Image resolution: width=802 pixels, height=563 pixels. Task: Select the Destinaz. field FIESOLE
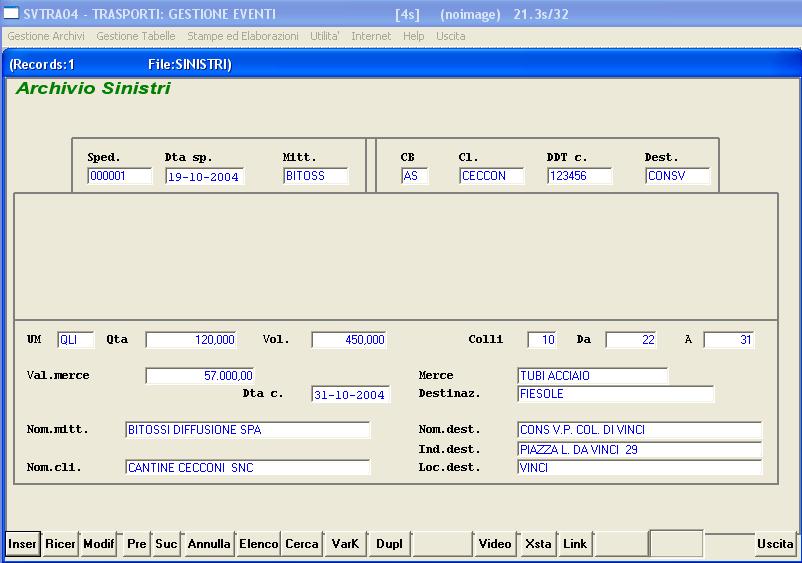pos(615,394)
